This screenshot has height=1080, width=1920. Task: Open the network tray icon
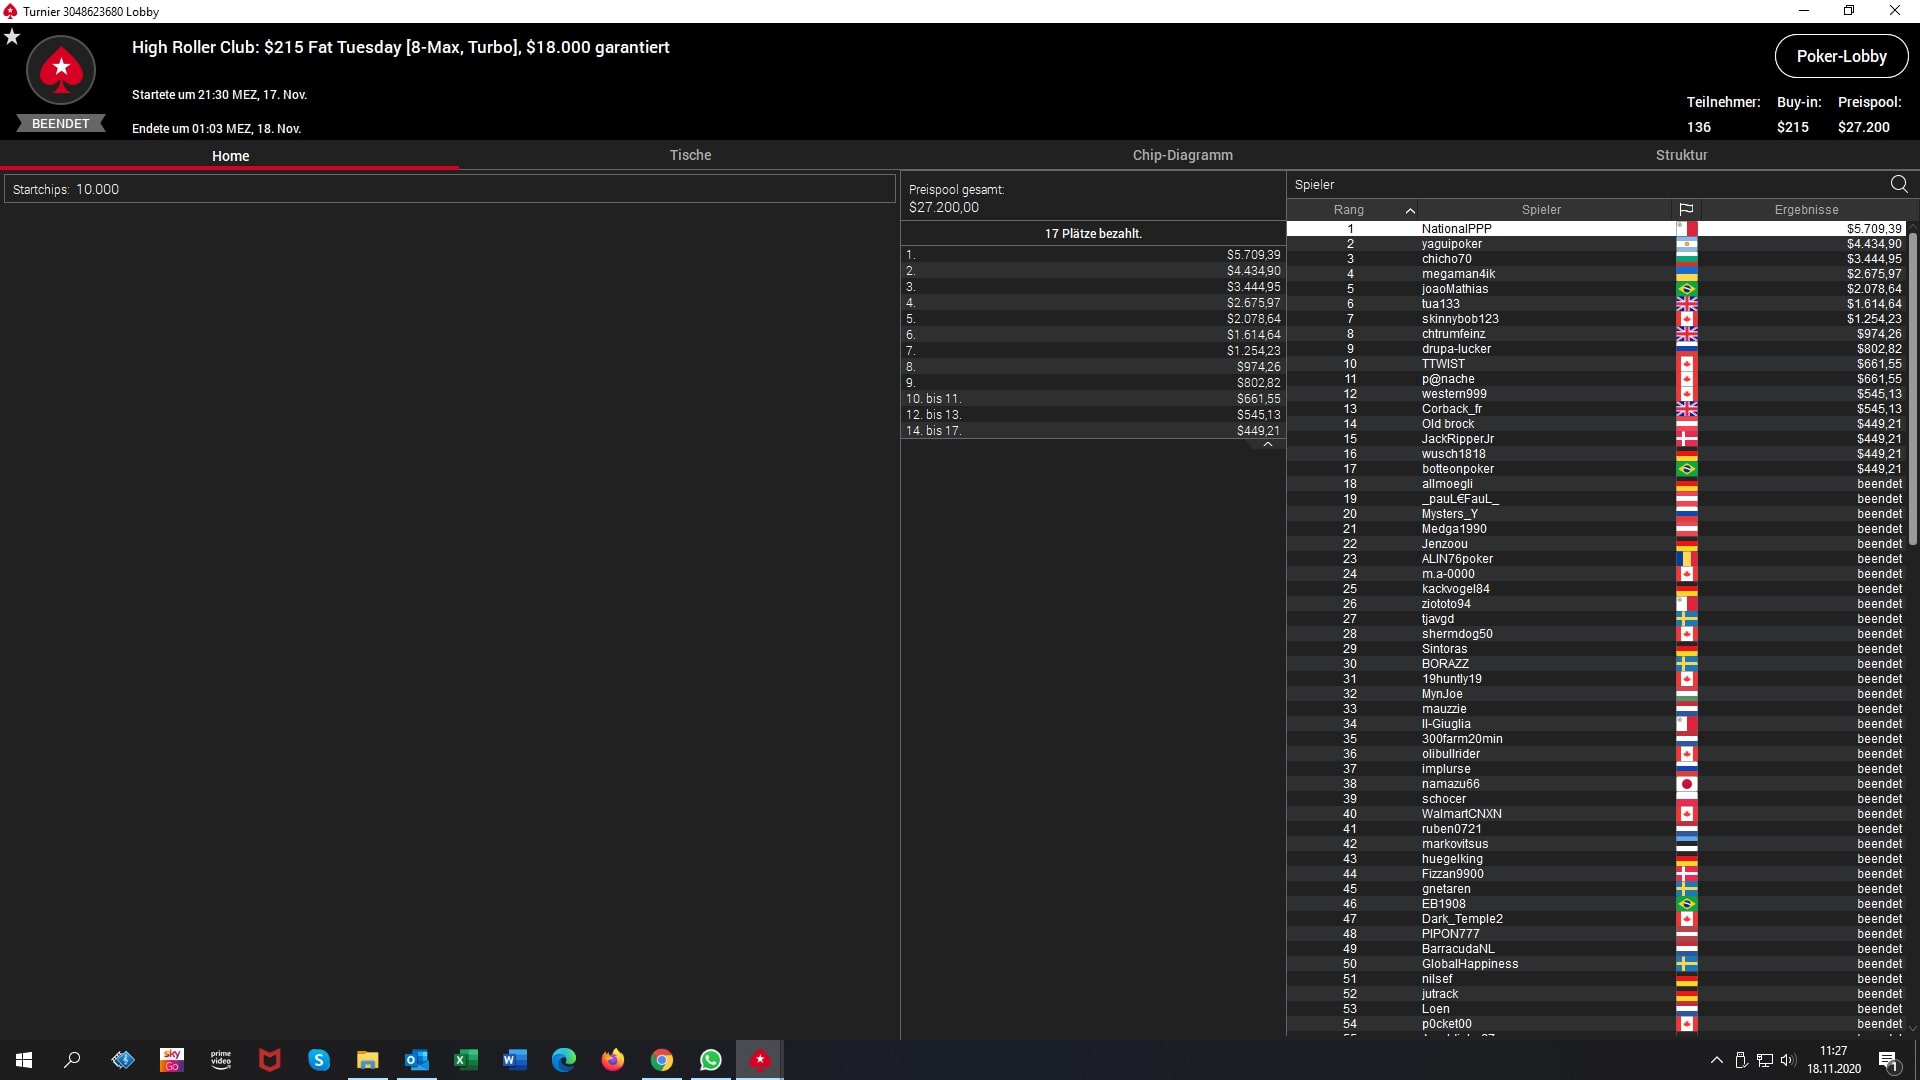click(1765, 1060)
